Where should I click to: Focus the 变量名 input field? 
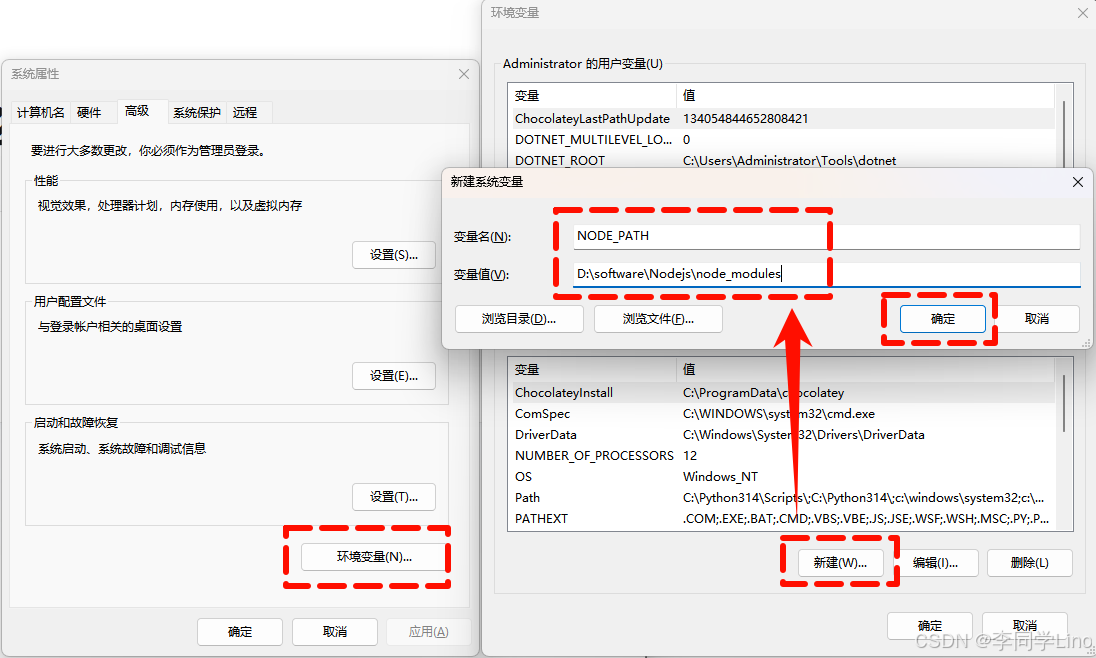click(826, 236)
